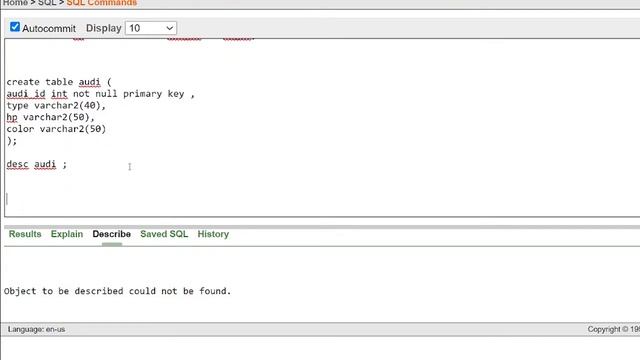The width and height of the screenshot is (640, 360).
Task: Click the 'desc audi ;' statement
Action: (36, 164)
